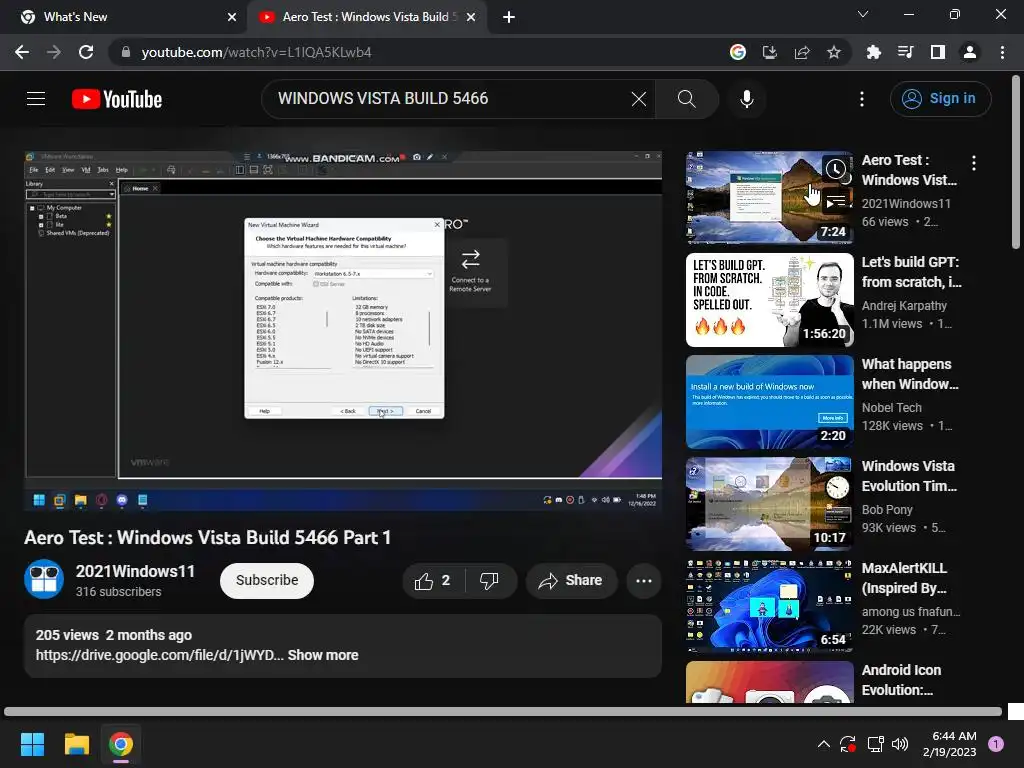Open Windows Start menu
1024x768 pixels.
coord(32,744)
